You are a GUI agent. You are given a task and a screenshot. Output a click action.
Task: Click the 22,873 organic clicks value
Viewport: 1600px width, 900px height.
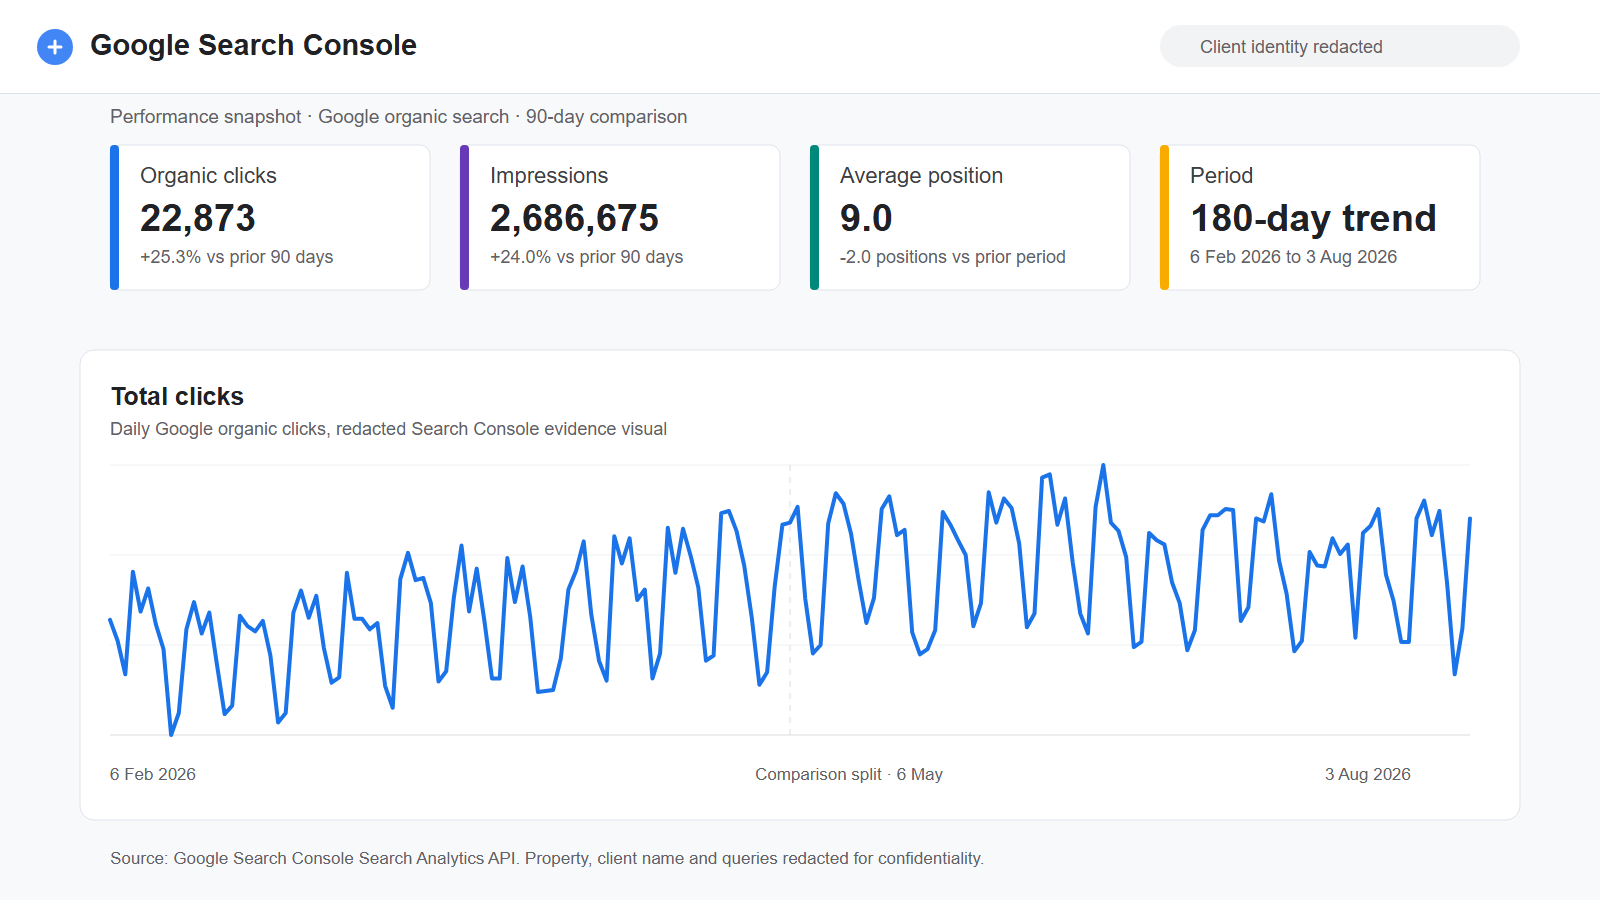pyautogui.click(x=198, y=218)
